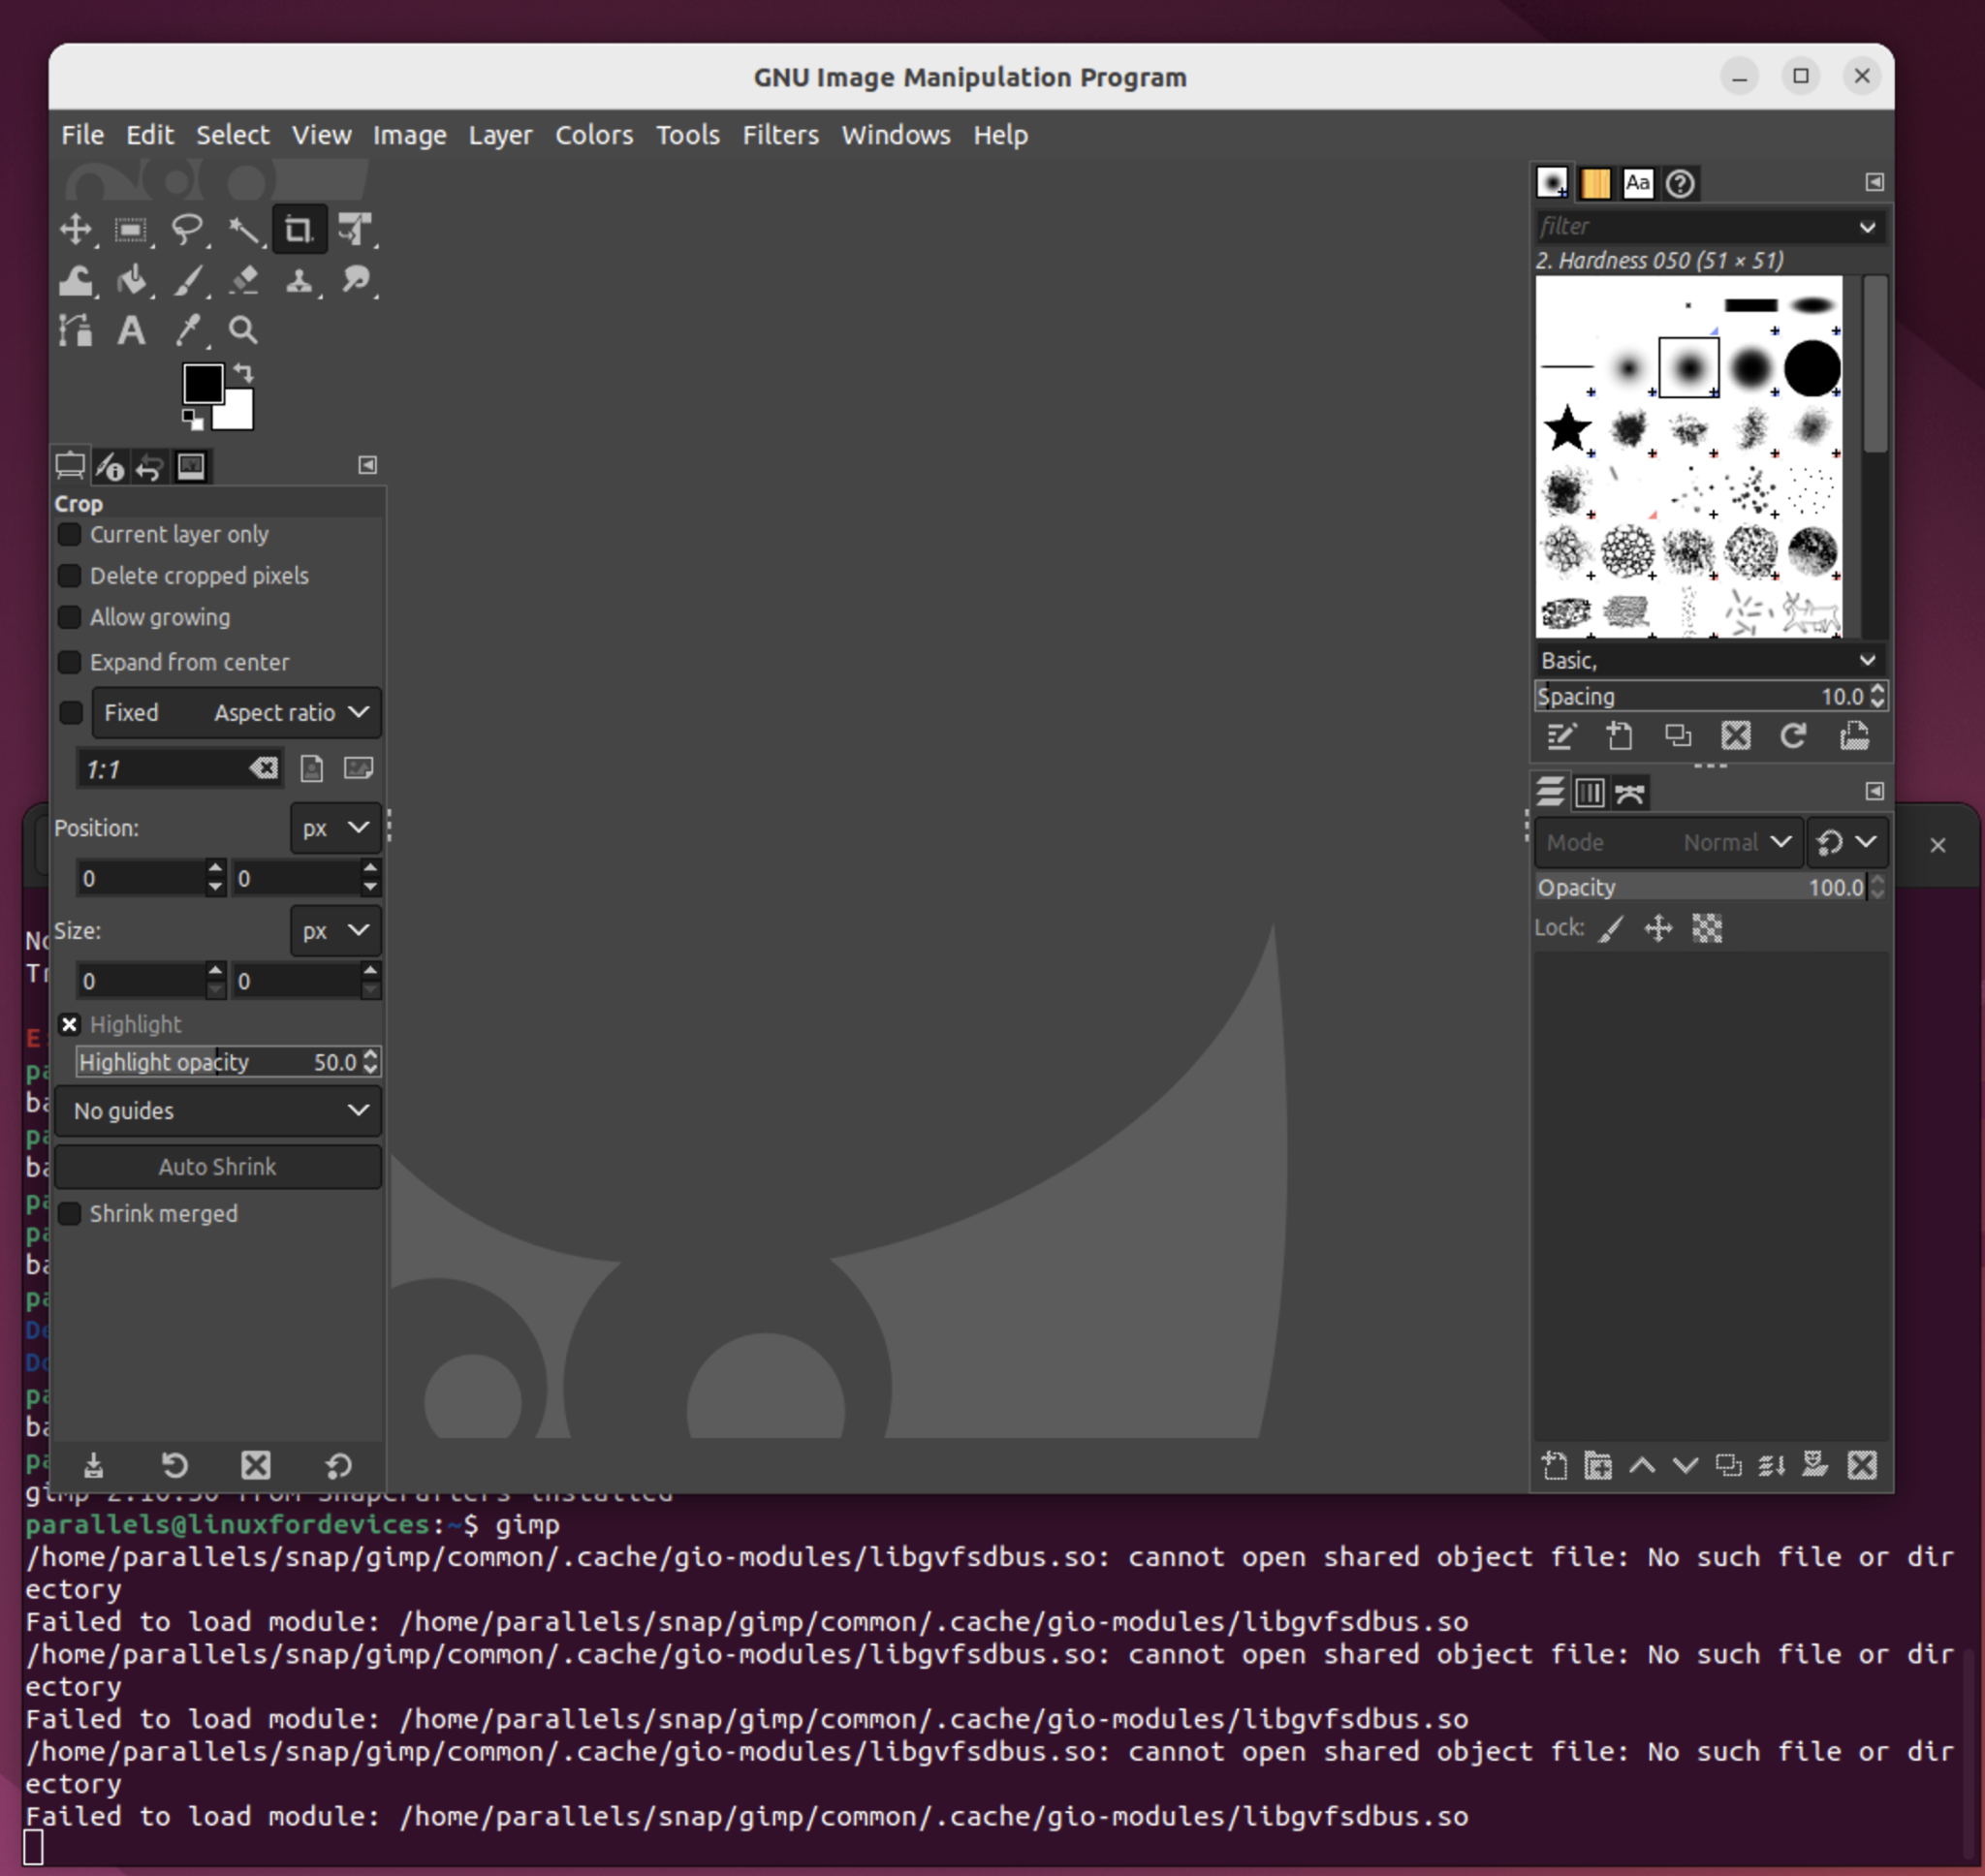1985x1876 pixels.
Task: Refresh the brushes list
Action: click(1795, 737)
